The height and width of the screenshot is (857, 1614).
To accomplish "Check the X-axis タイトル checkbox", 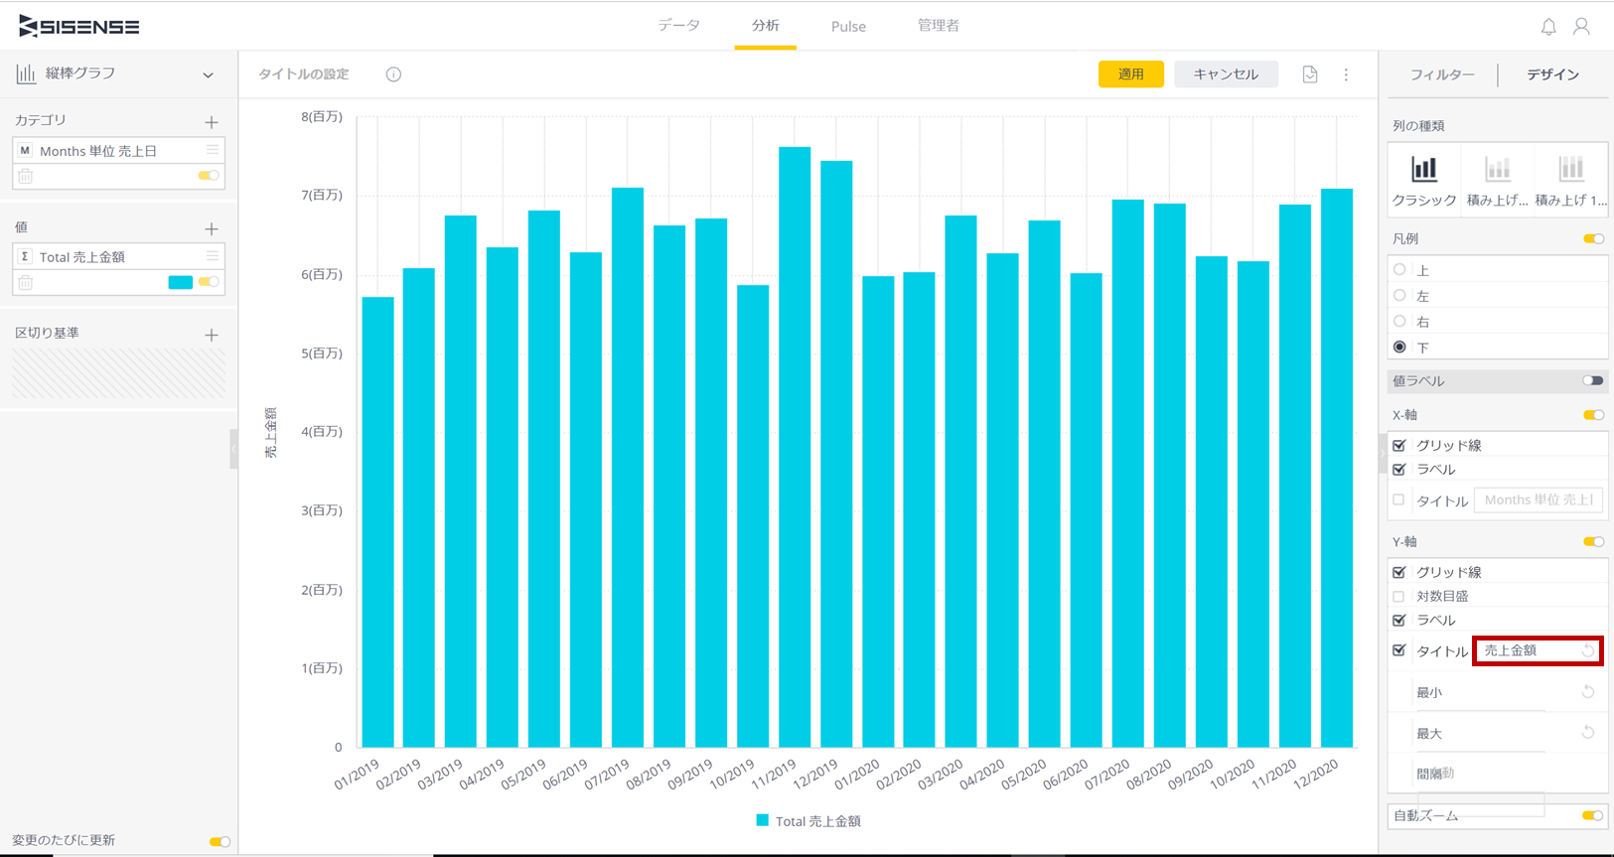I will pyautogui.click(x=1399, y=500).
